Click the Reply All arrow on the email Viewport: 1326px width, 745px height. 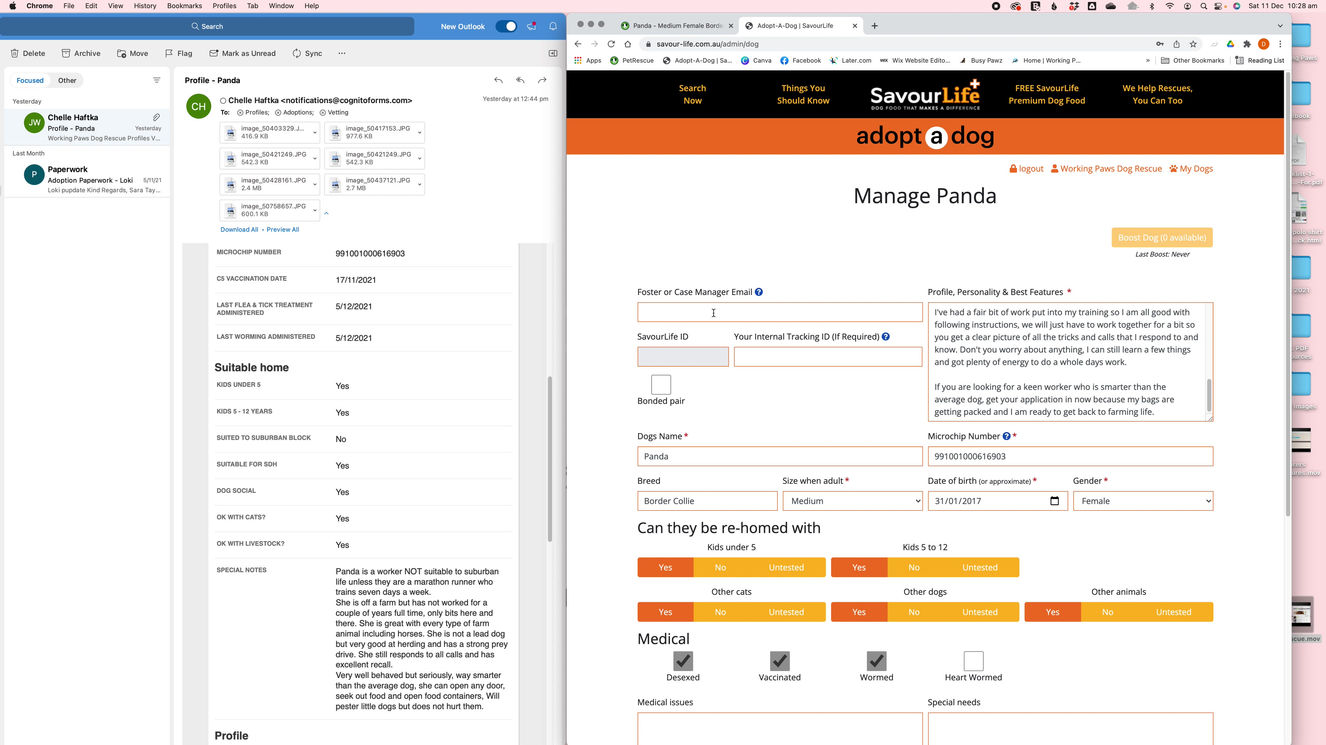520,80
